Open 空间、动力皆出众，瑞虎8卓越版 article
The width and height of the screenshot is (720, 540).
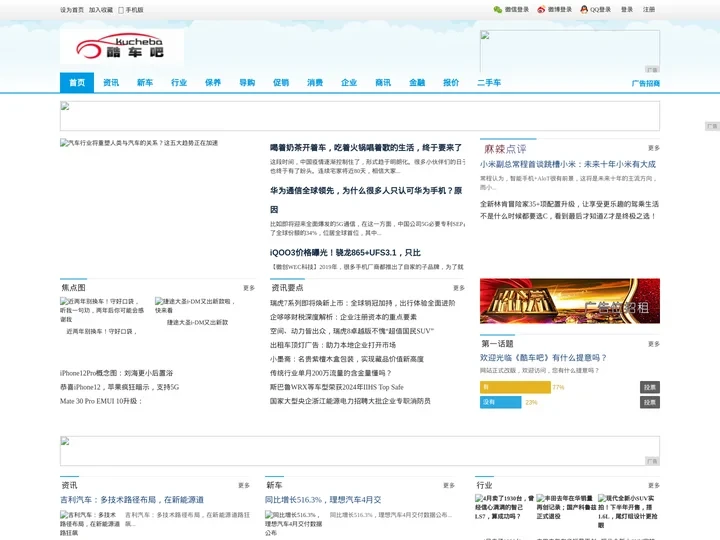[352, 331]
